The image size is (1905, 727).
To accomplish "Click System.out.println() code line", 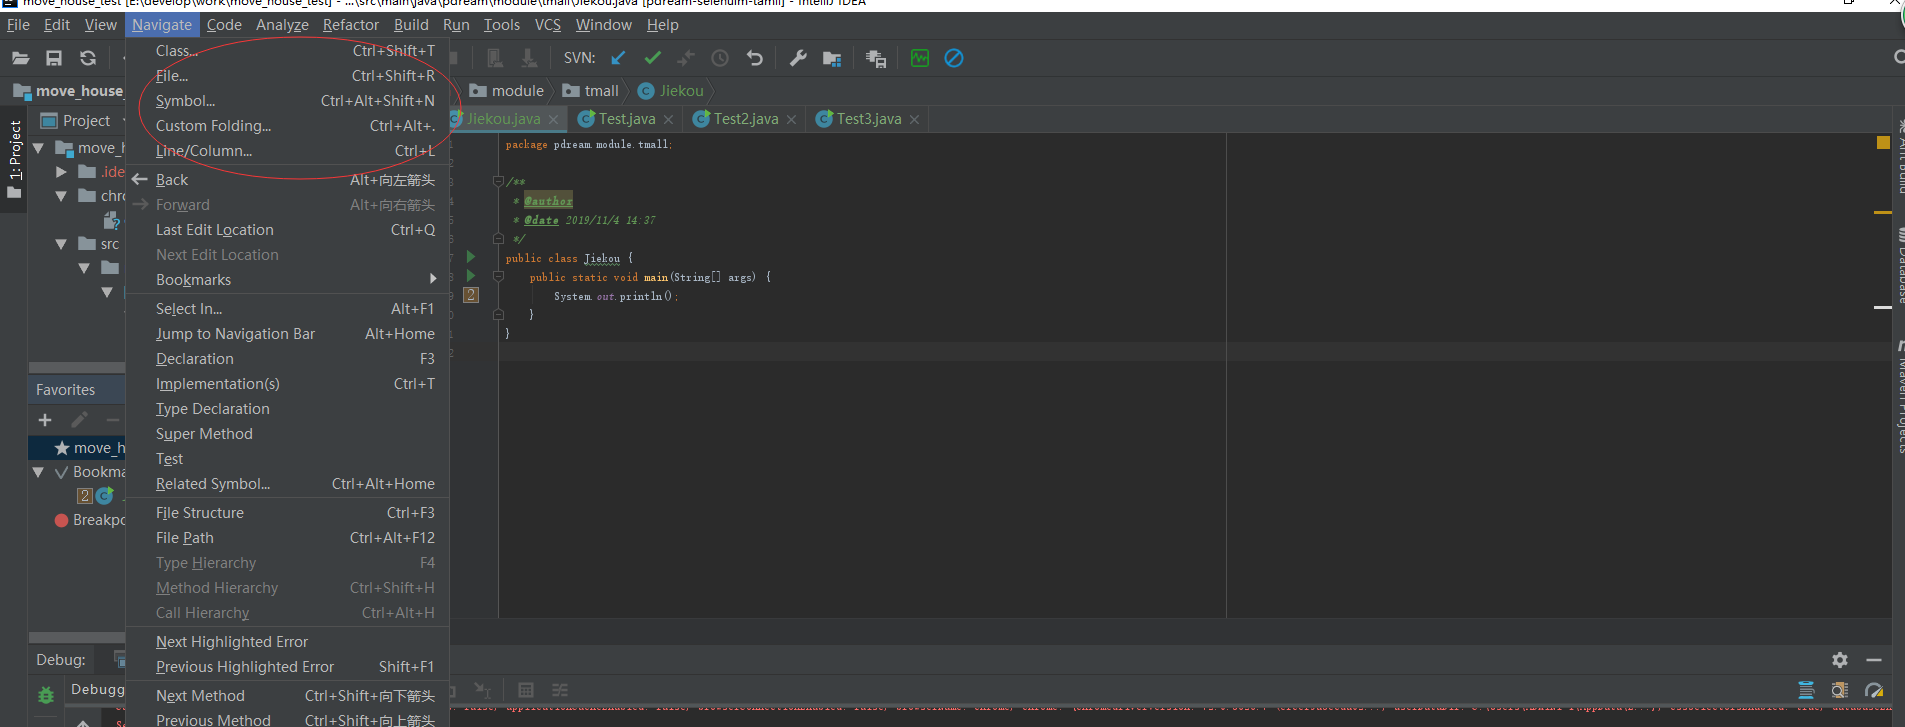I will click(616, 296).
